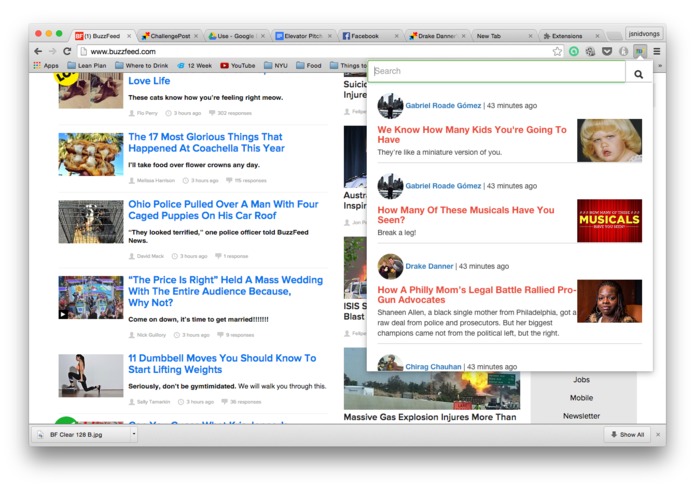Open Food bookmark folder
The height and width of the screenshot is (494, 695).
coord(308,66)
